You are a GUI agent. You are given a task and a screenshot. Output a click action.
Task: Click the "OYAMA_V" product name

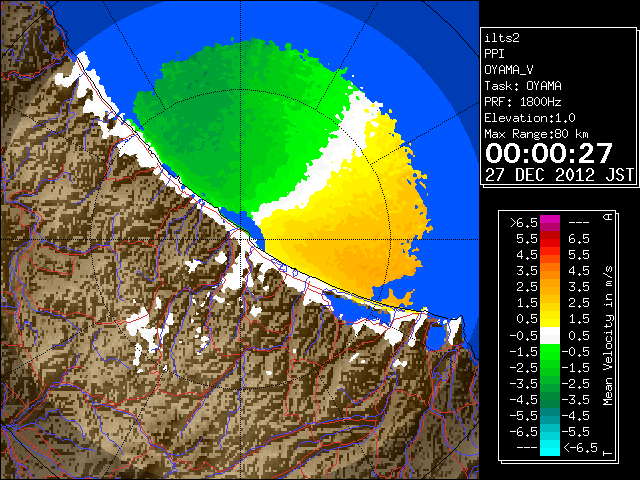[509, 70]
